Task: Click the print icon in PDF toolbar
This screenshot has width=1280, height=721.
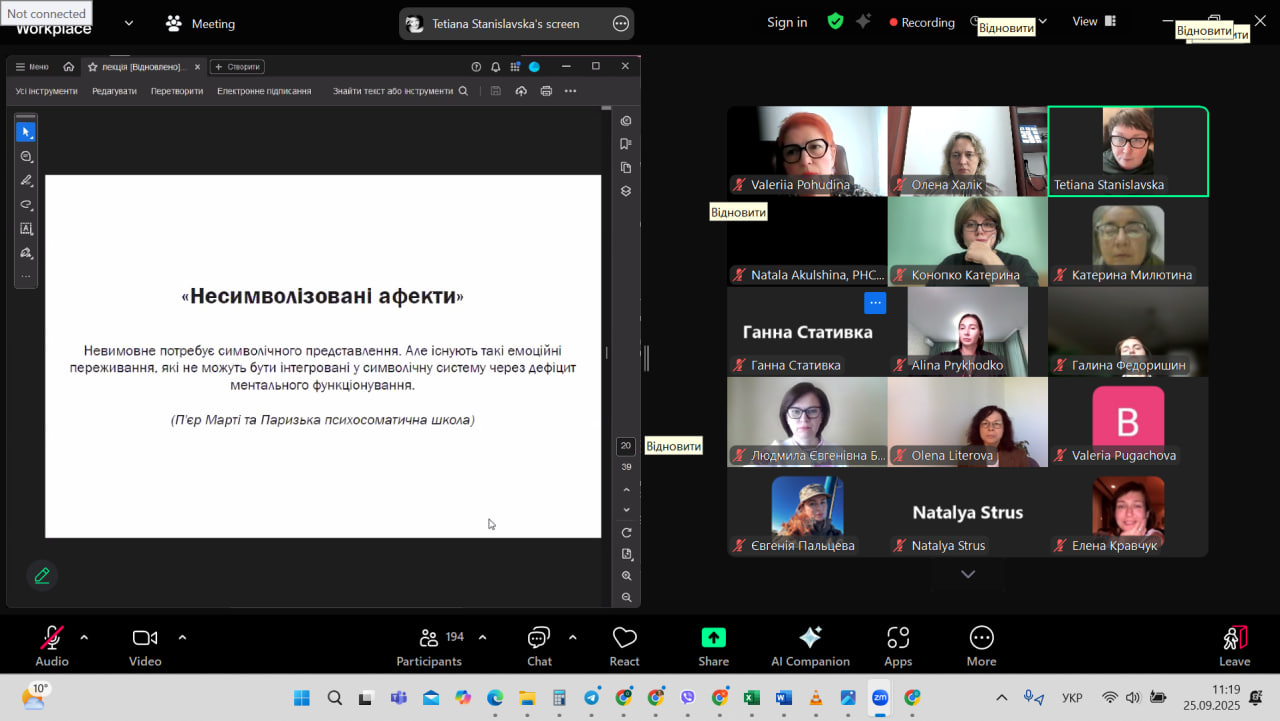Action: [546, 91]
